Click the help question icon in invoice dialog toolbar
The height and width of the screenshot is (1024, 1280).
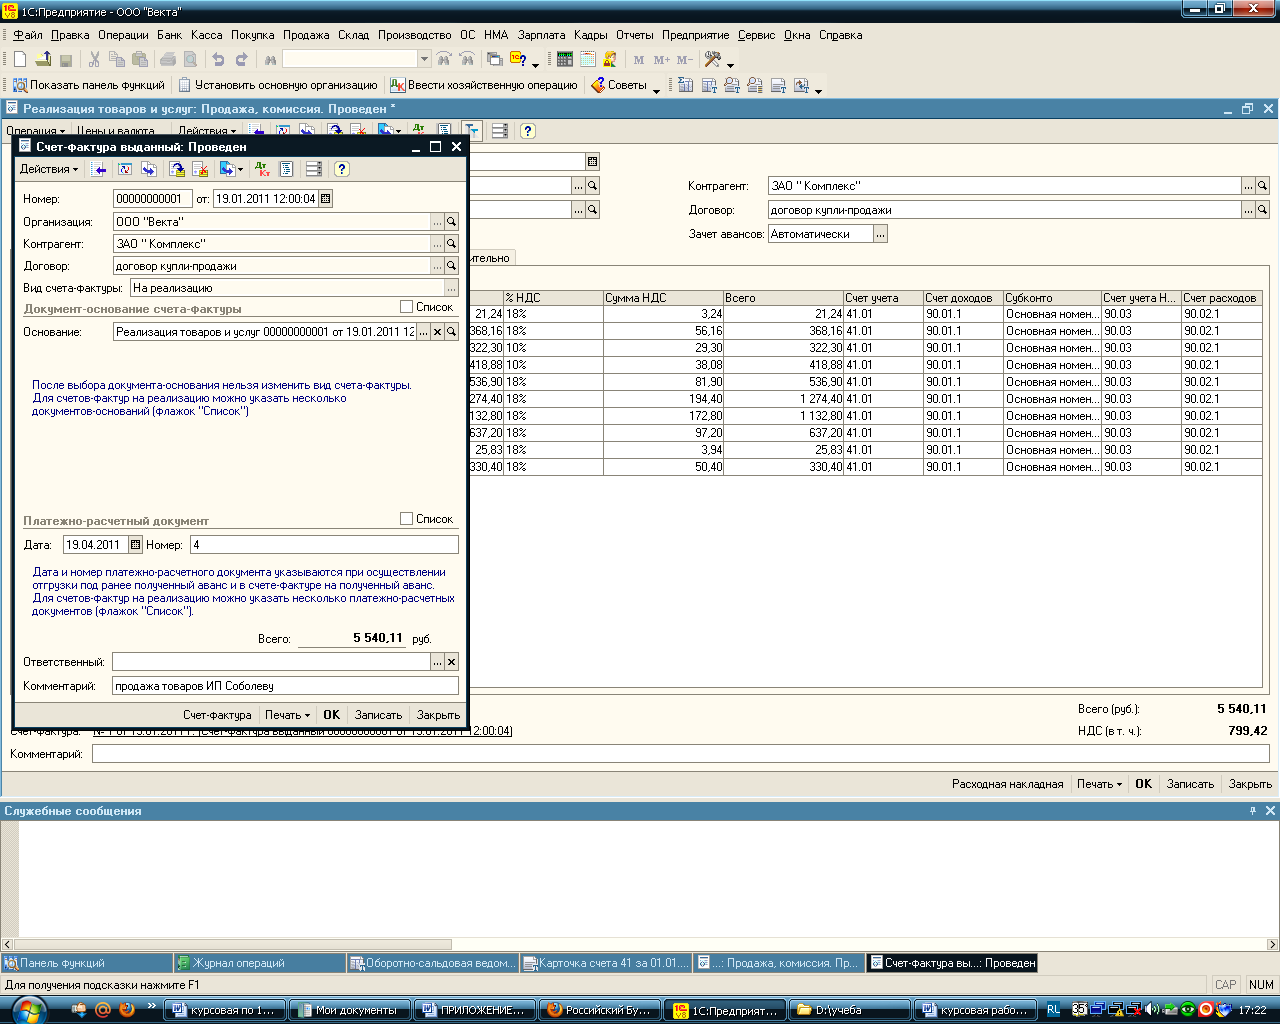(342, 169)
